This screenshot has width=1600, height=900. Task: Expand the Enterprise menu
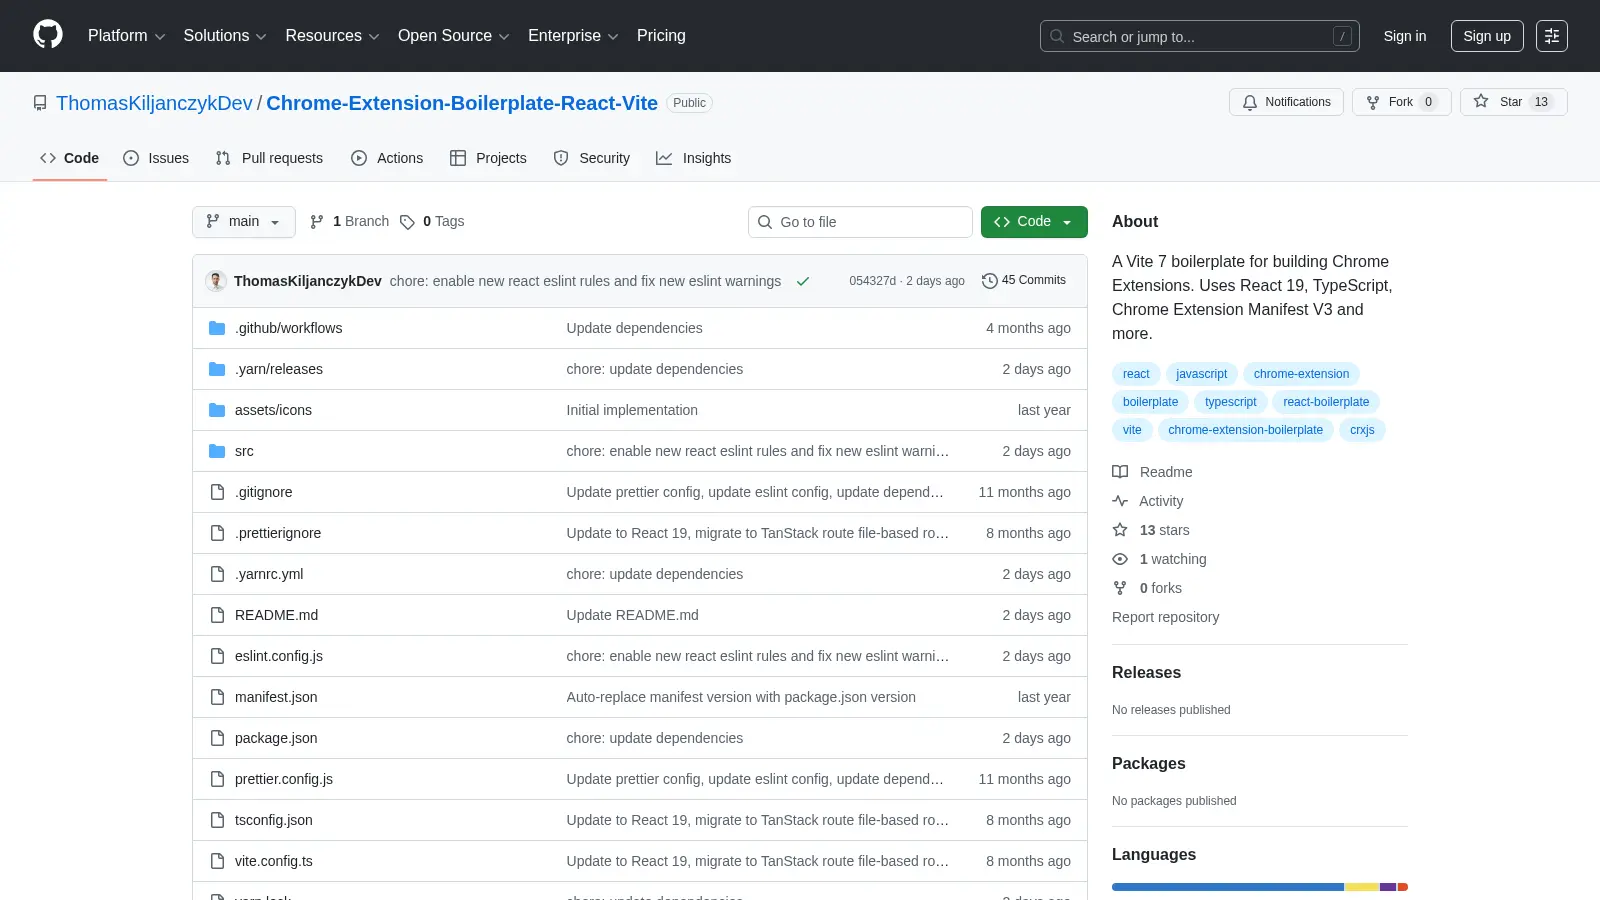[x=573, y=36]
